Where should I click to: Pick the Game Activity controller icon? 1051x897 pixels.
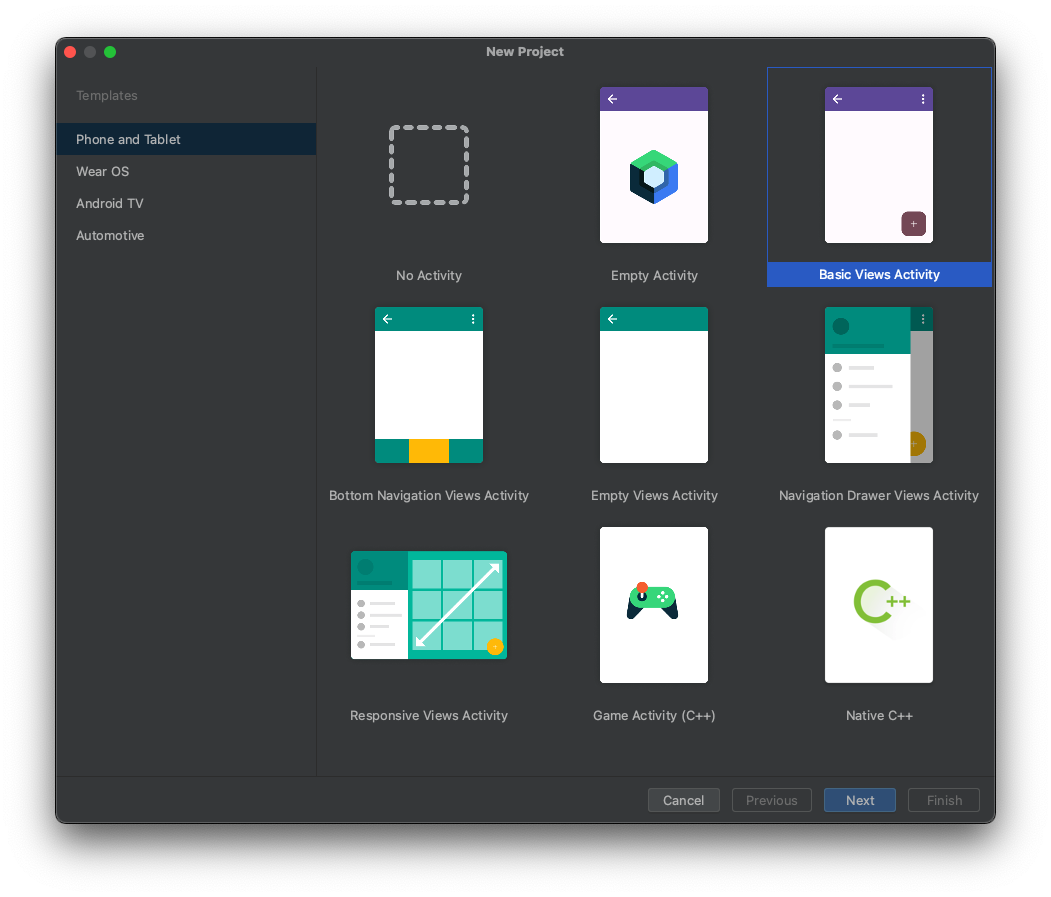652,601
